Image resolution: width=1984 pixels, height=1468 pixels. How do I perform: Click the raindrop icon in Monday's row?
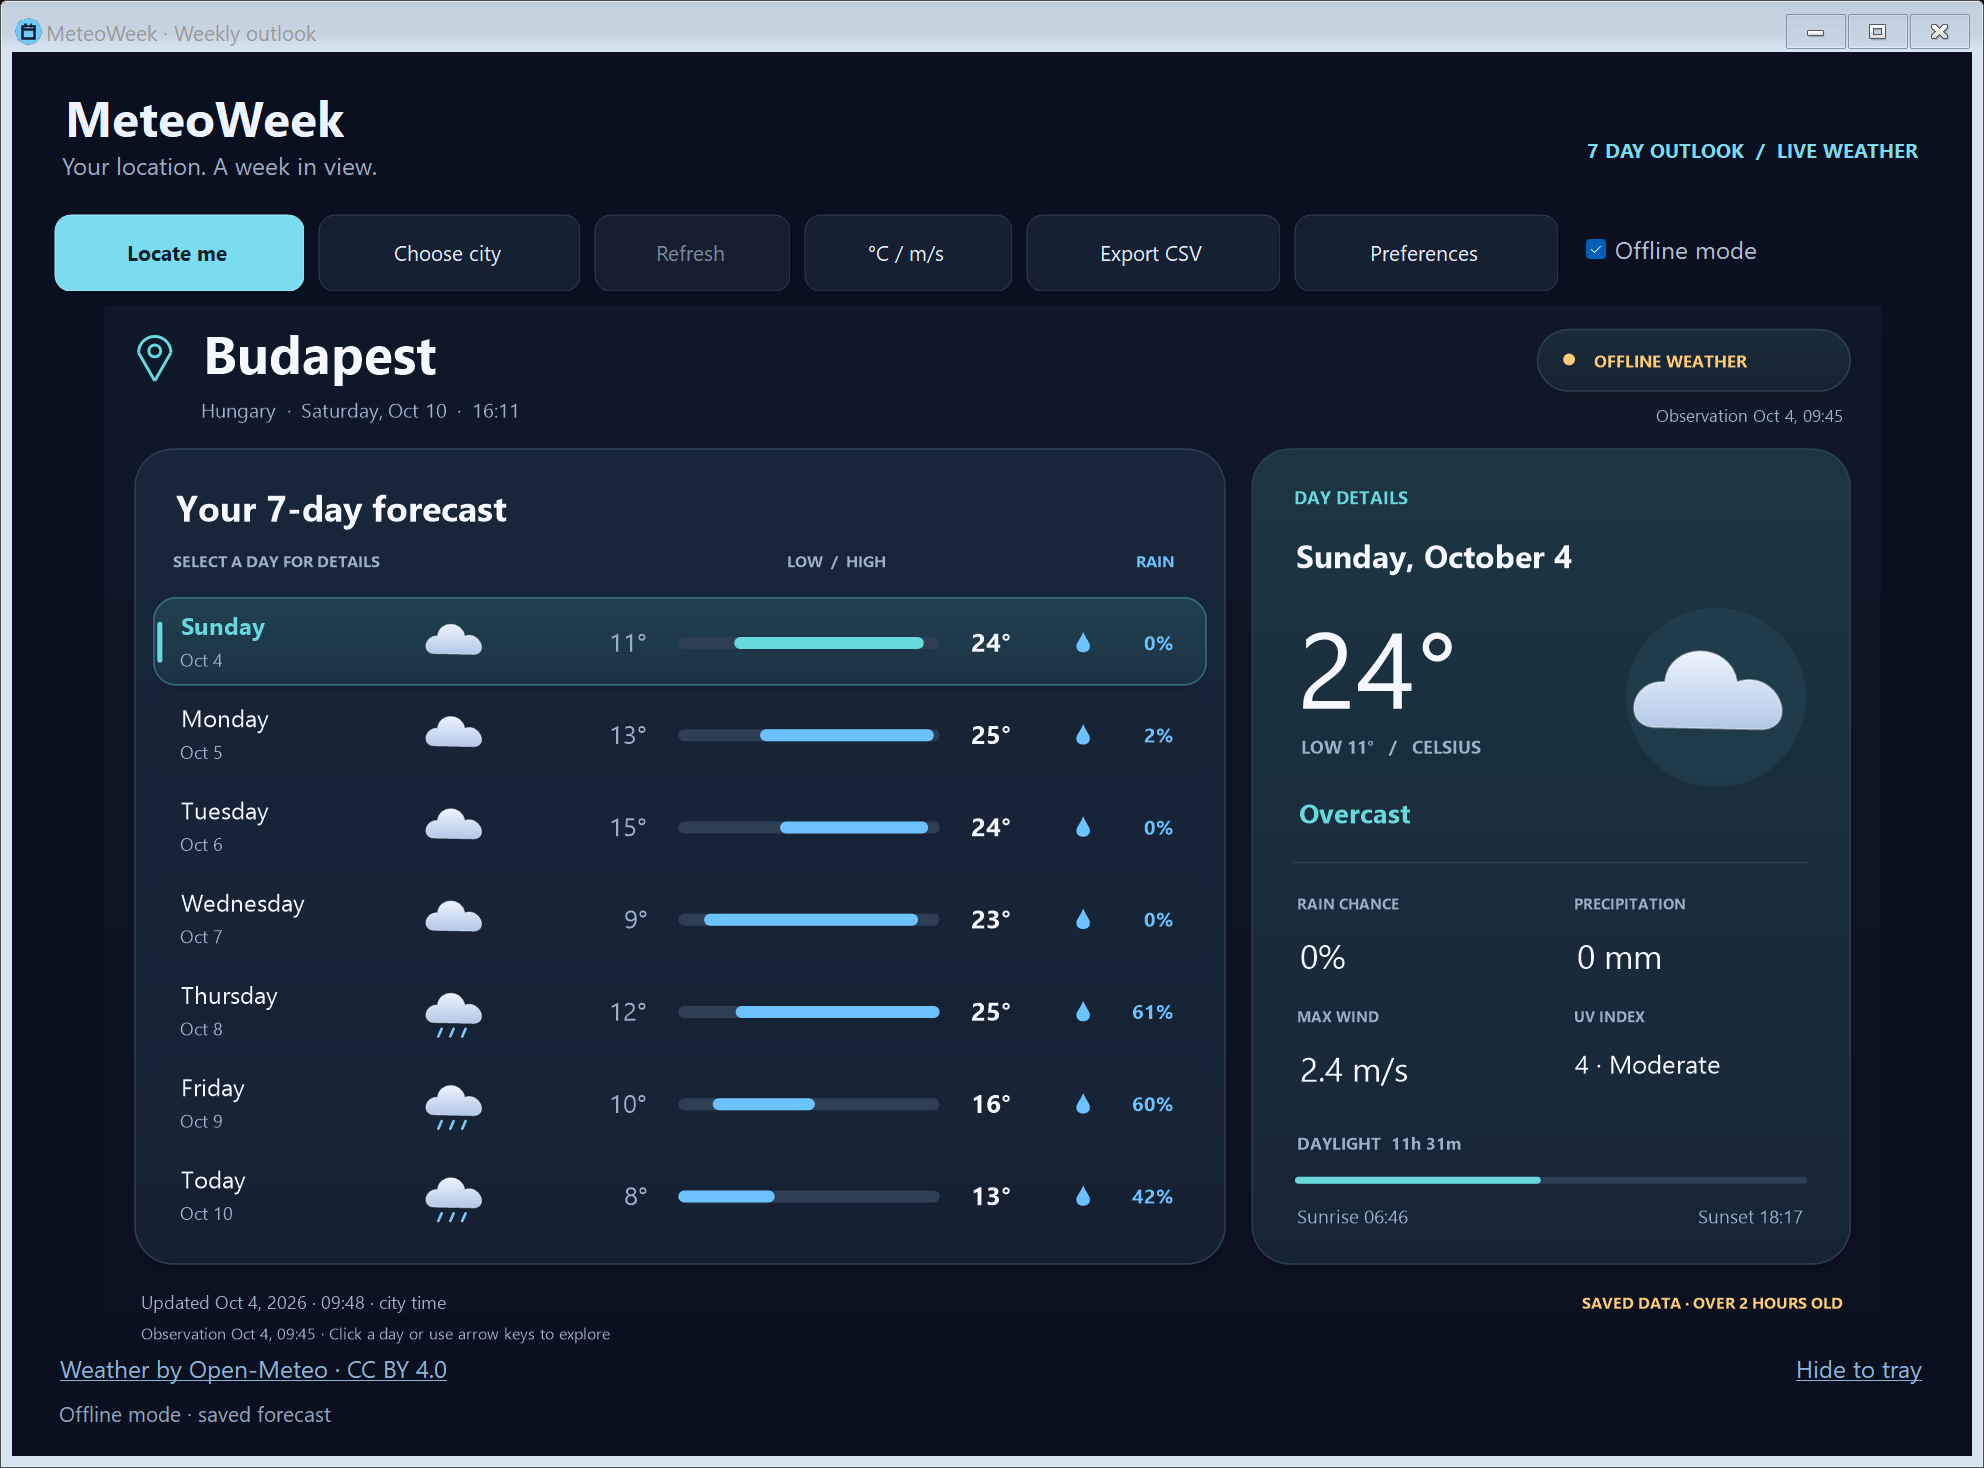(1083, 734)
